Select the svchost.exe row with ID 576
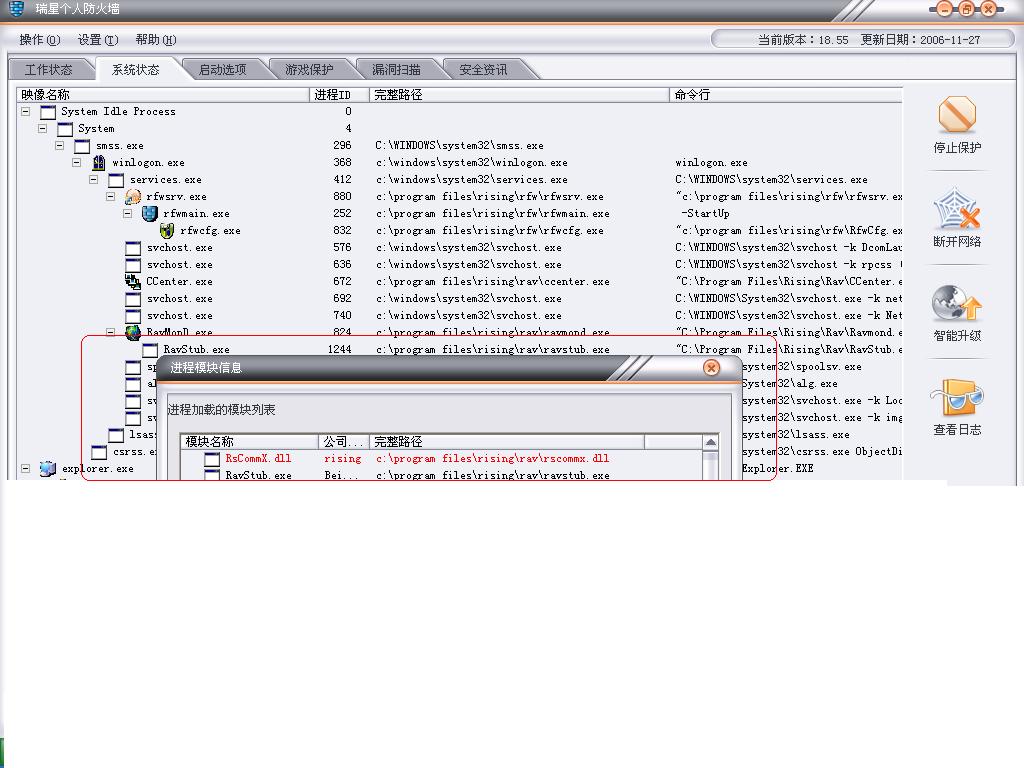This screenshot has height=768, width=1024. pos(459,248)
